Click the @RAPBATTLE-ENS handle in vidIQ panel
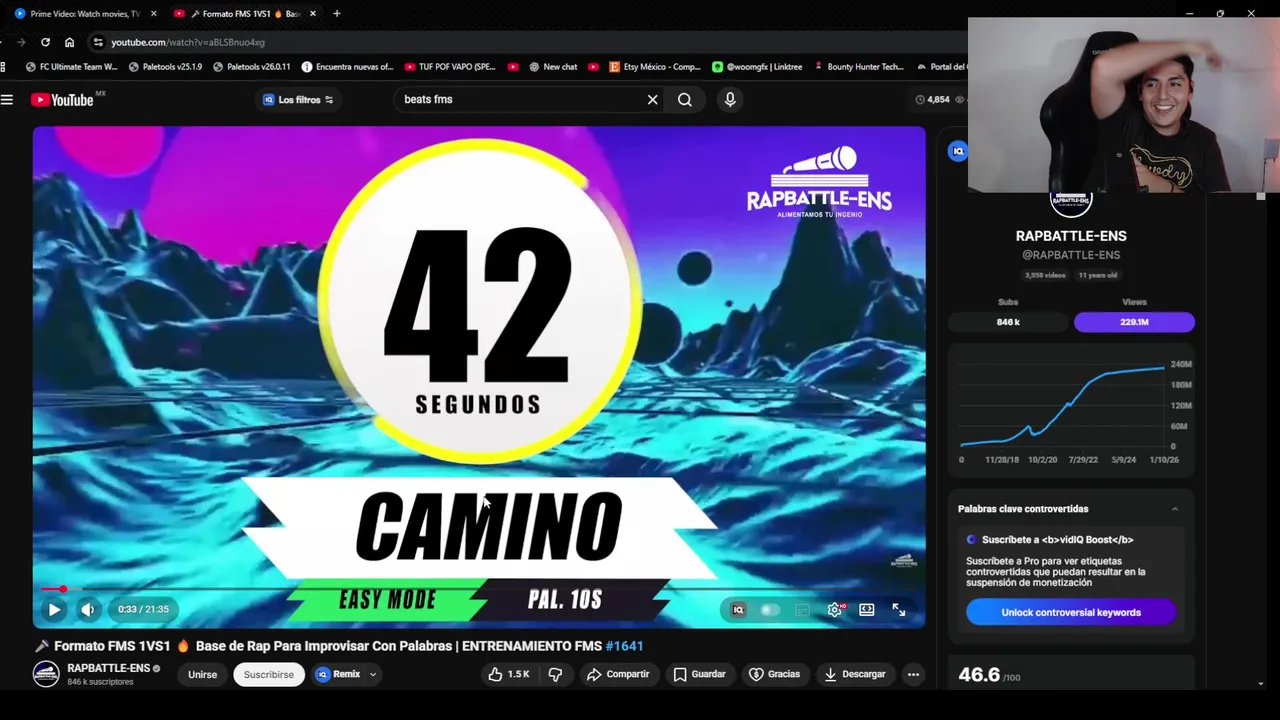The width and height of the screenshot is (1280, 720). 1071,255
